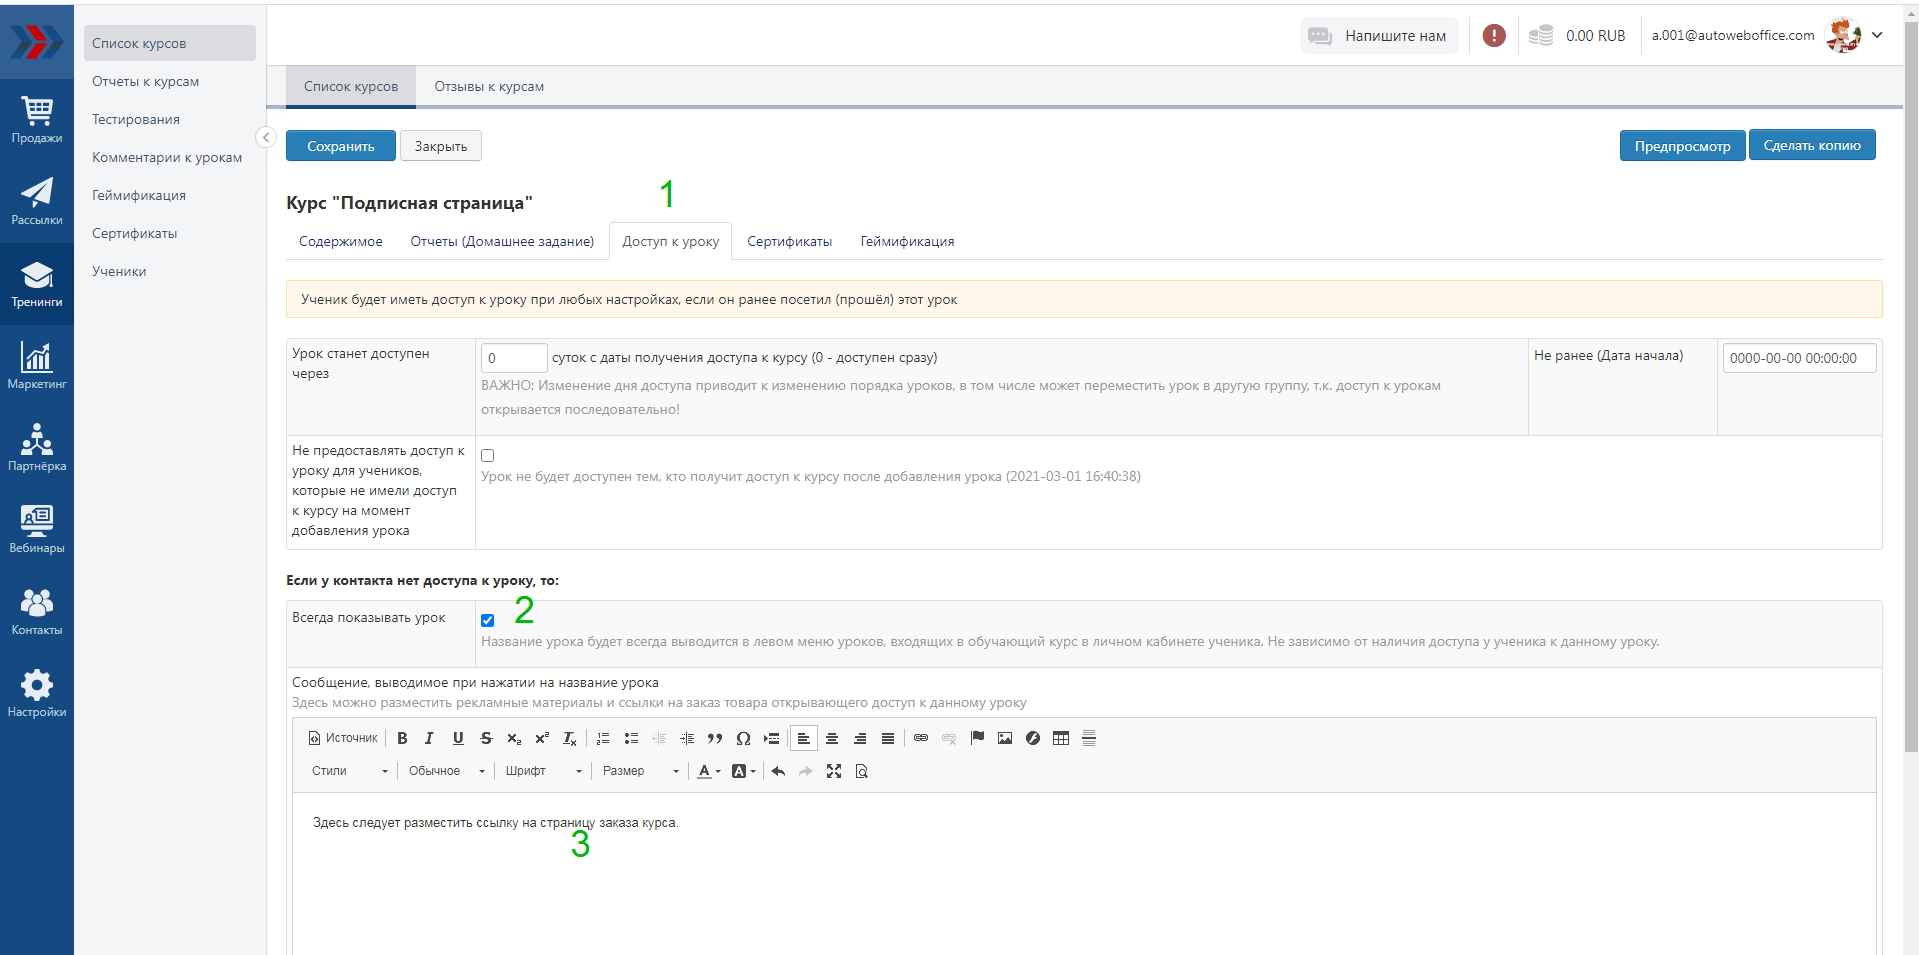1919x955 pixels.
Task: Switch to the Сертификаты course tab
Action: (789, 242)
